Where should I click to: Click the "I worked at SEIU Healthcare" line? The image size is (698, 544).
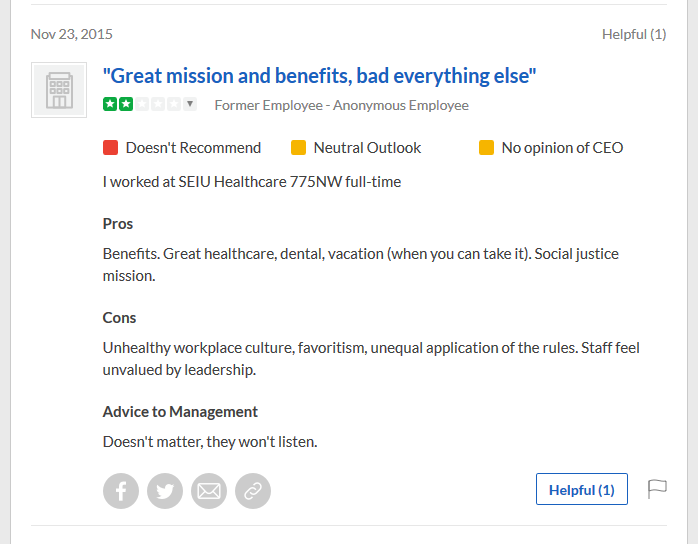point(252,182)
